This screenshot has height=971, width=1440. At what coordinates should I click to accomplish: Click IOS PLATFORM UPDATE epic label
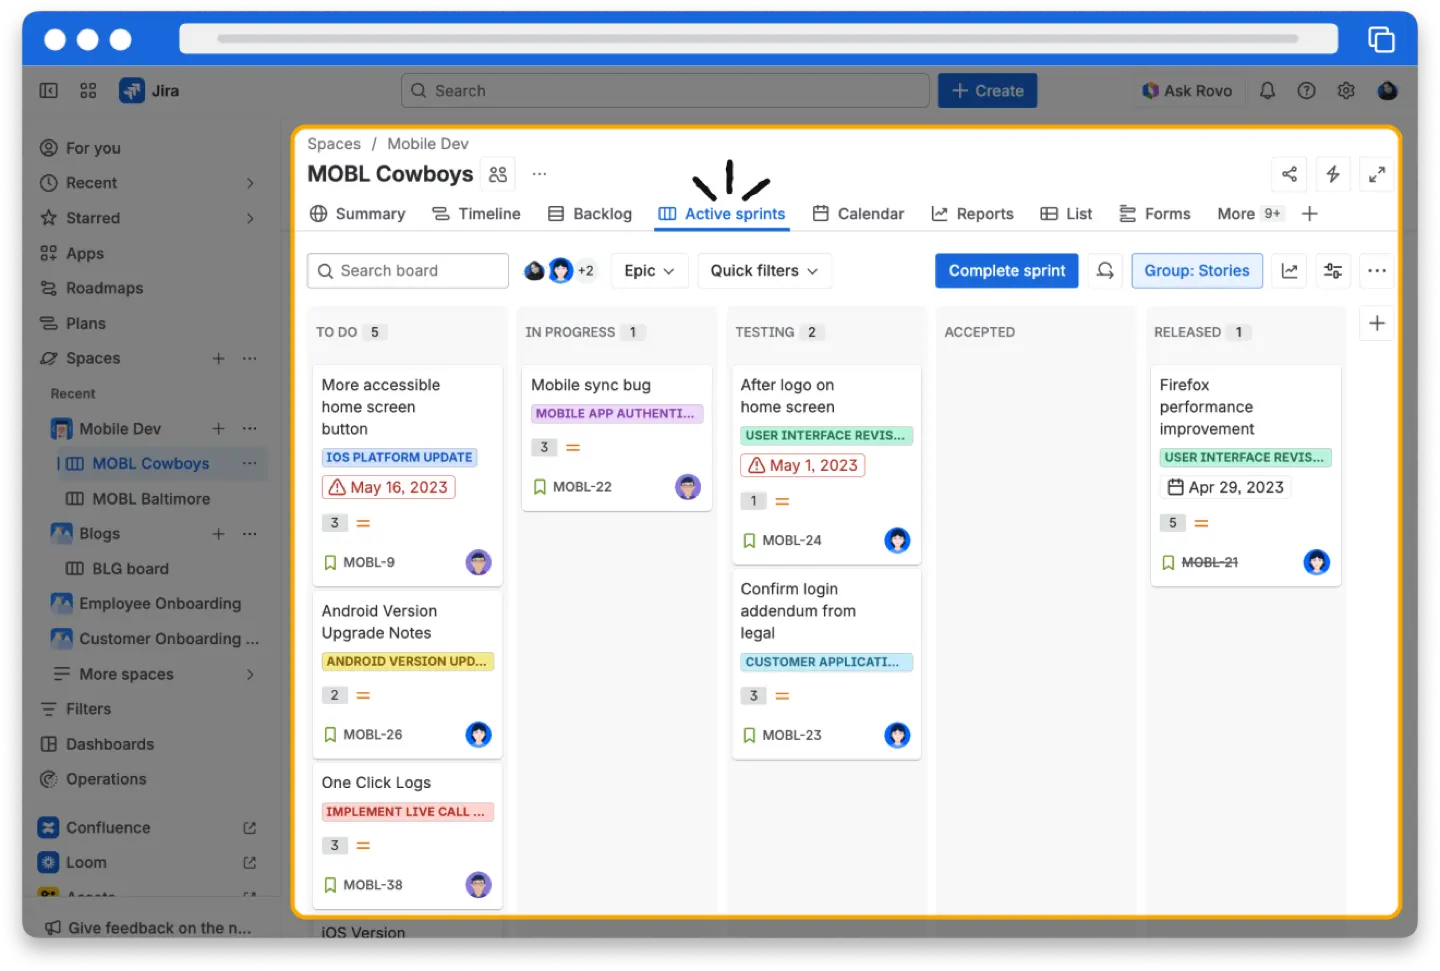coord(399,457)
